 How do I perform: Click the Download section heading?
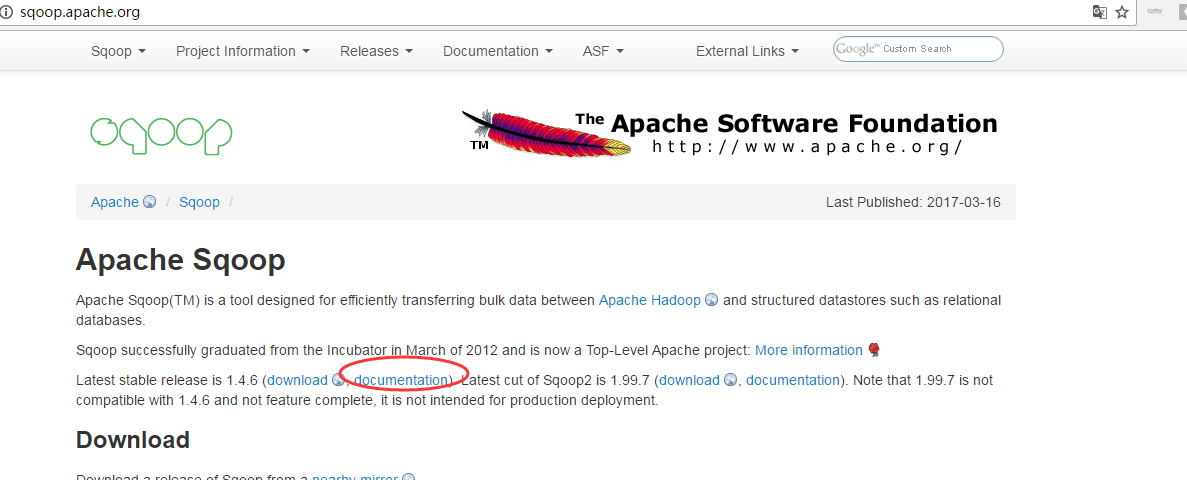coord(132,440)
